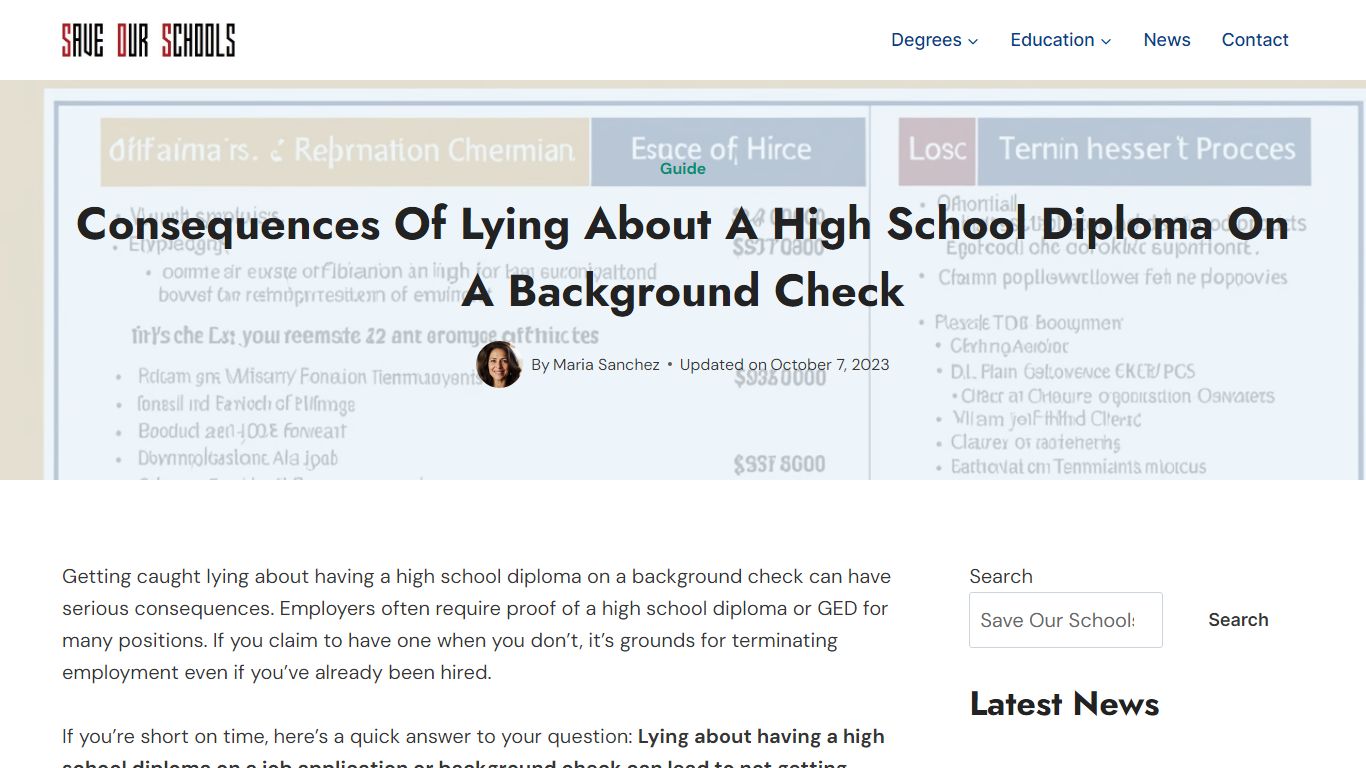Screen dimensions: 1366x768
Task: Expand the Degrees dropdown chevron
Action: (x=973, y=41)
